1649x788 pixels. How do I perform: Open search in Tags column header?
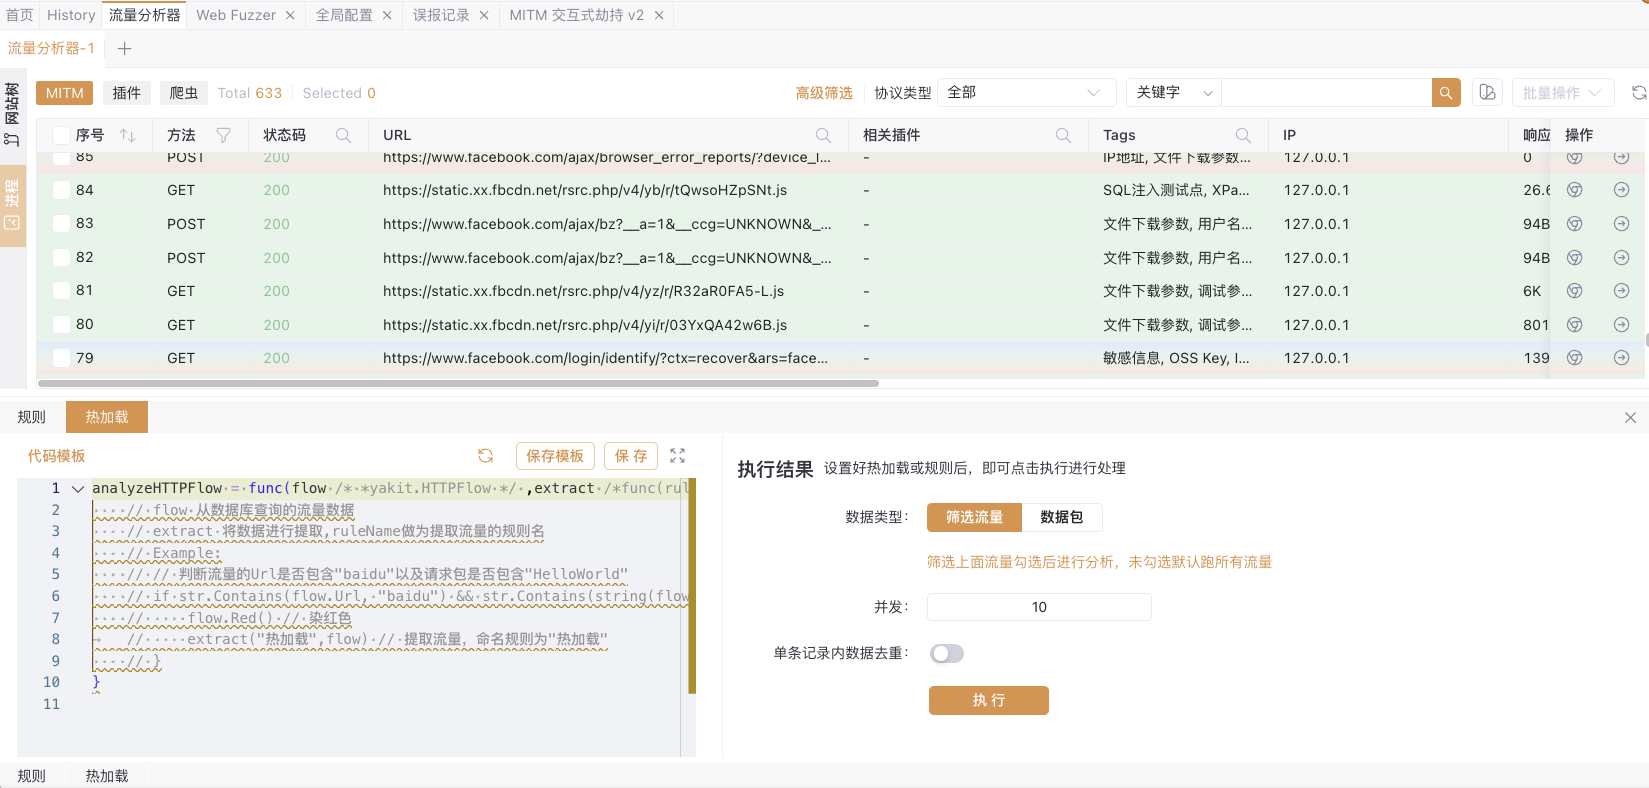point(1243,135)
